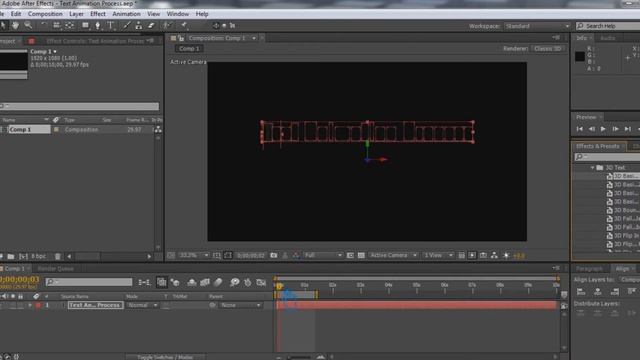This screenshot has height=360, width=640.
Task: Click the timeline zoom slider at bottom
Action: click(300, 357)
